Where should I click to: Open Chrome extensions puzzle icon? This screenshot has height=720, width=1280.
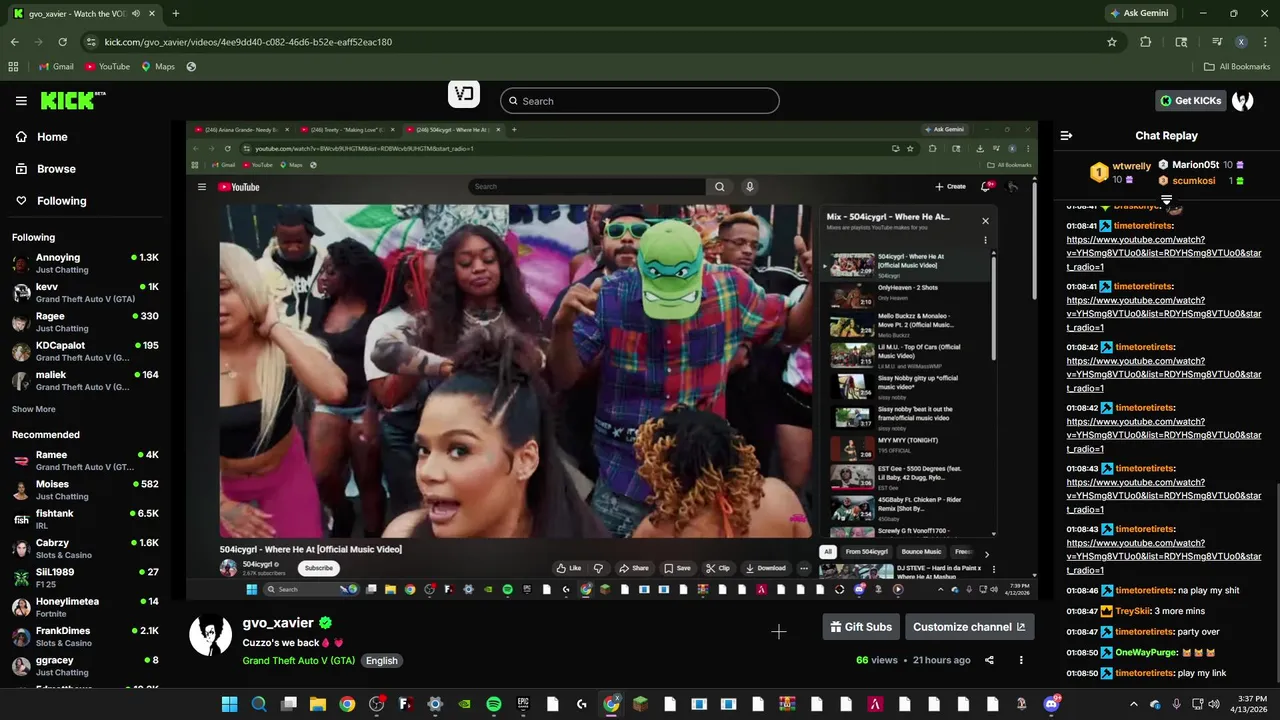pyautogui.click(x=1146, y=42)
